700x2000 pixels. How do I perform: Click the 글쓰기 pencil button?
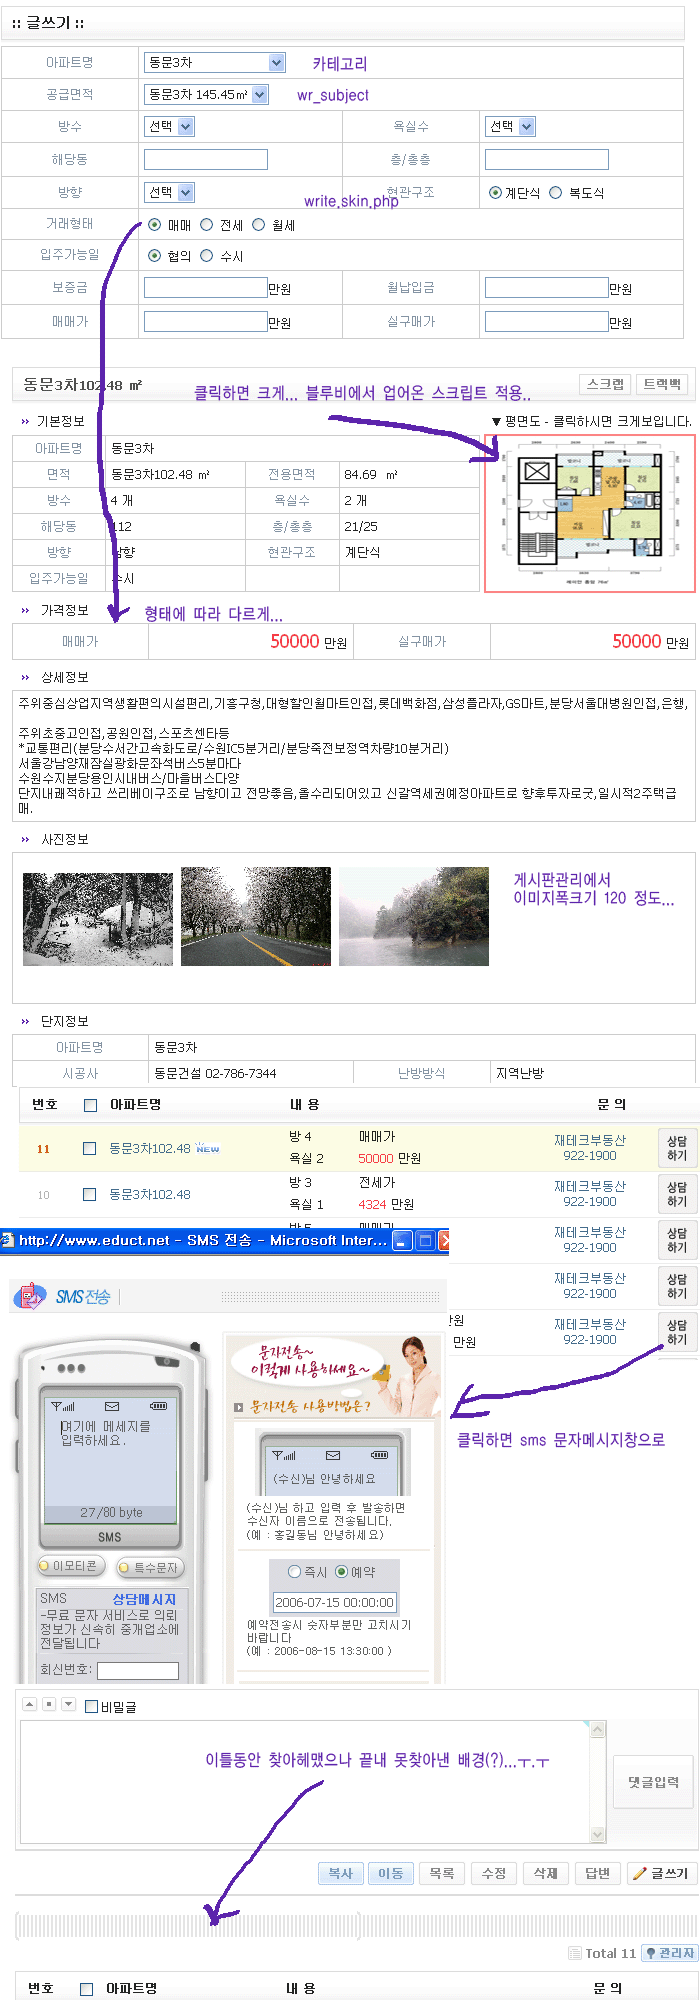[660, 1873]
